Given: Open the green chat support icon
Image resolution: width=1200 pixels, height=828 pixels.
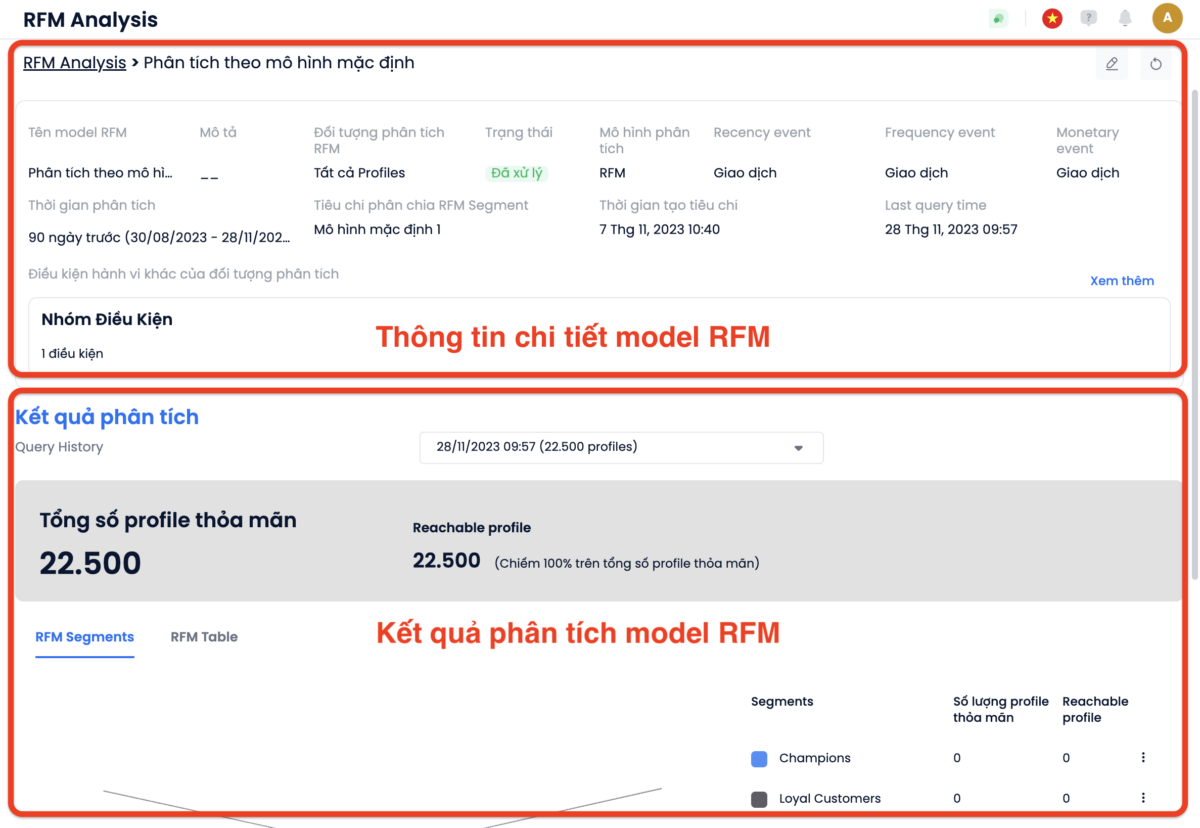Looking at the screenshot, I should 998,17.
